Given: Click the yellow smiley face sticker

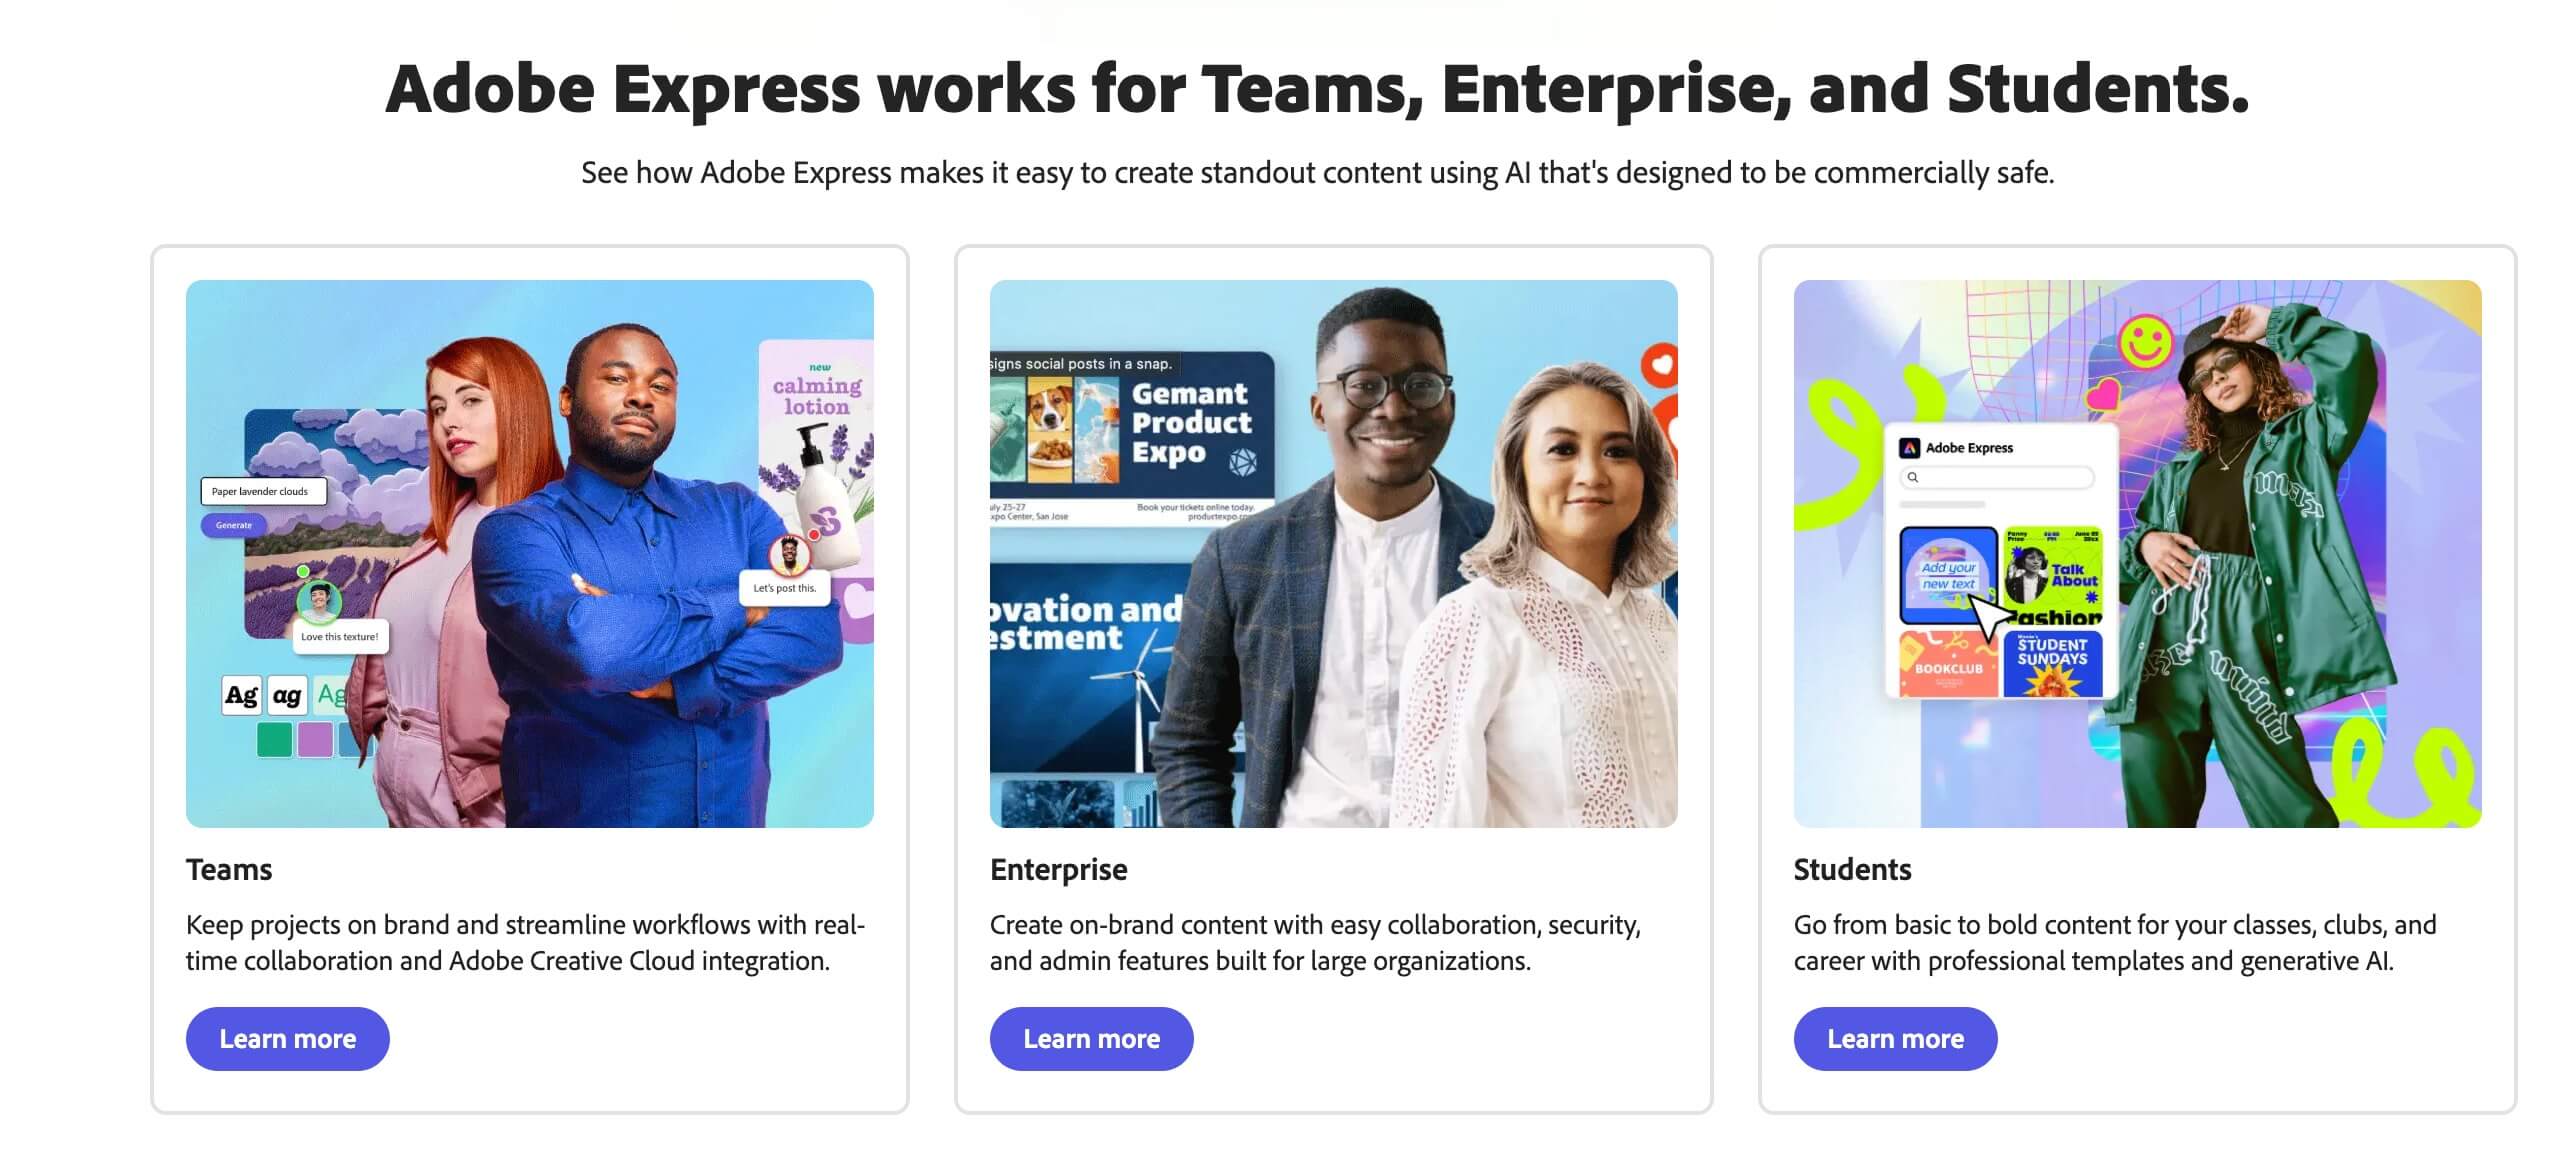Looking at the screenshot, I should tap(2145, 342).
